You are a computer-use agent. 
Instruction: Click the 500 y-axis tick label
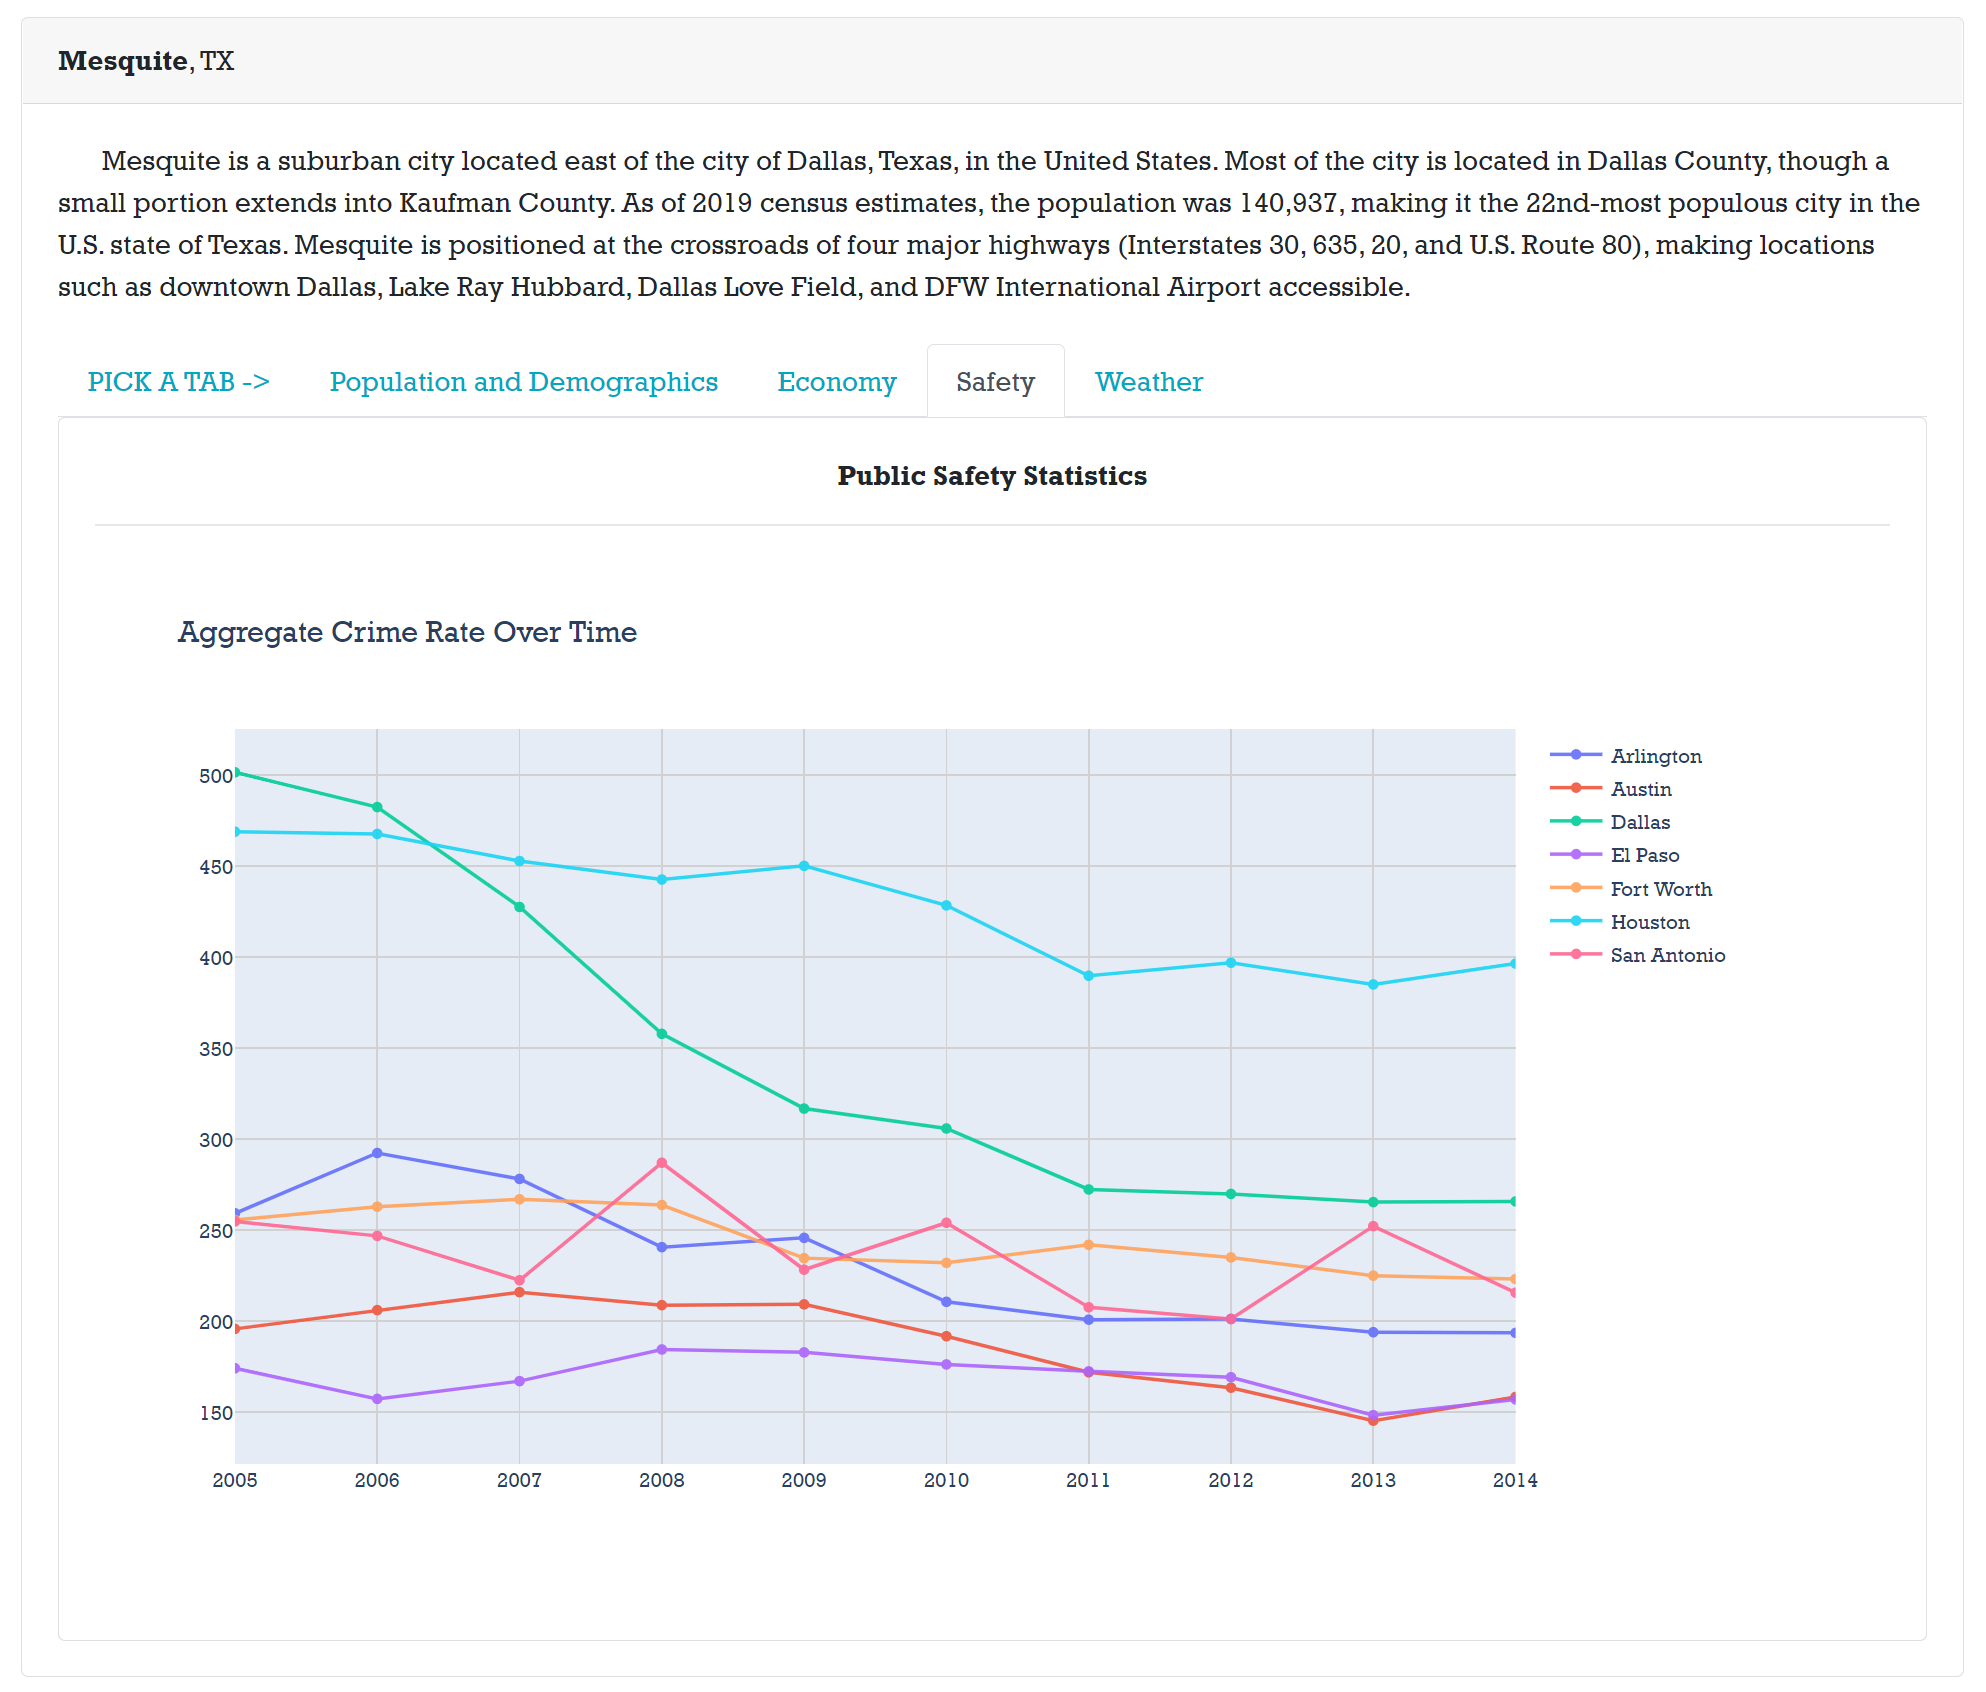click(x=215, y=776)
